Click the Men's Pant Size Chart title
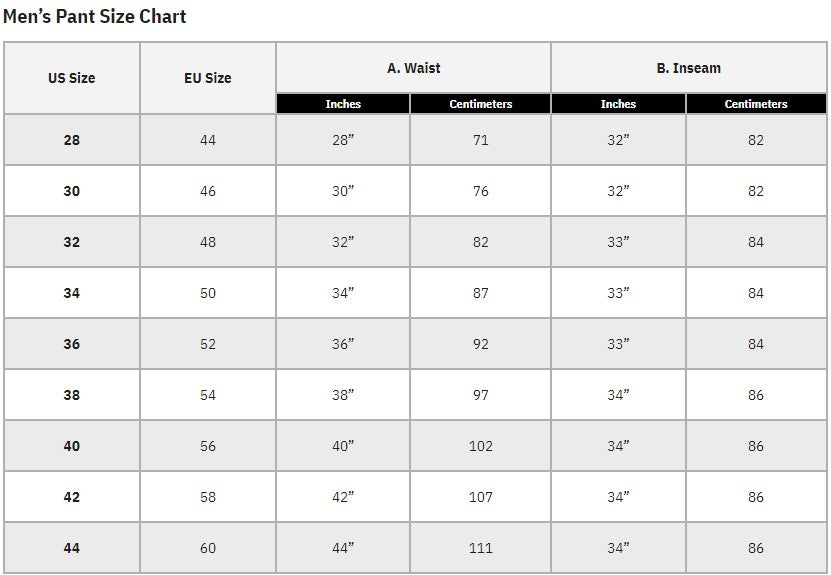Screen dimensions: 831x575 tap(94, 17)
